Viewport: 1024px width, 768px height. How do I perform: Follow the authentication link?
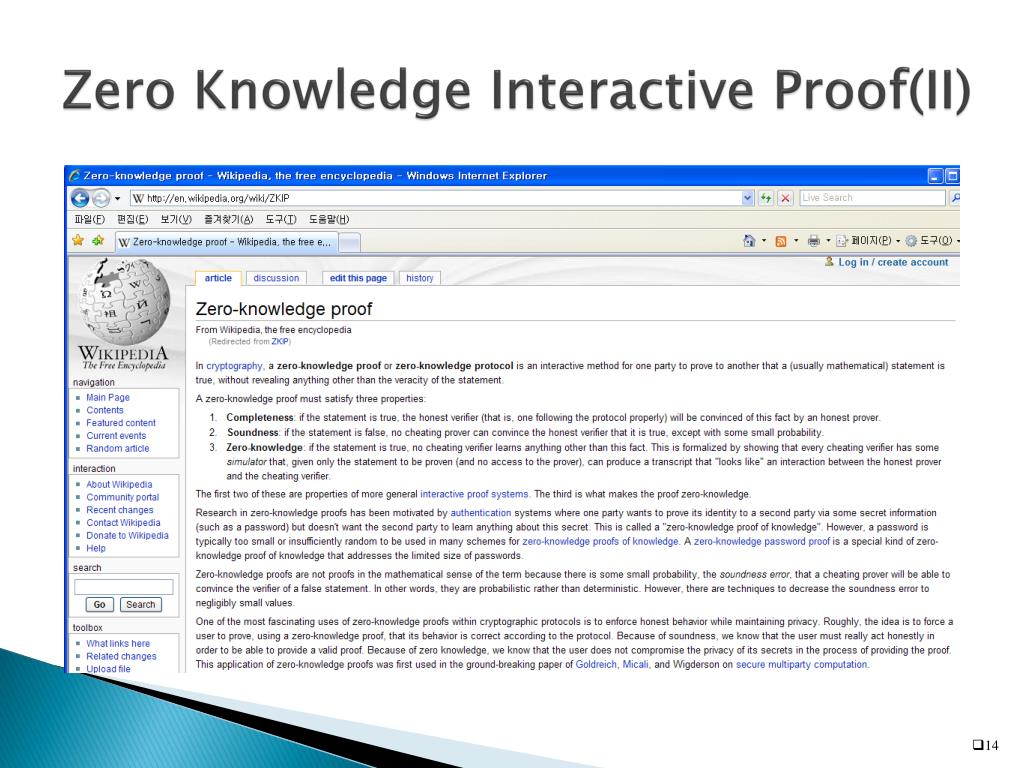click(481, 513)
